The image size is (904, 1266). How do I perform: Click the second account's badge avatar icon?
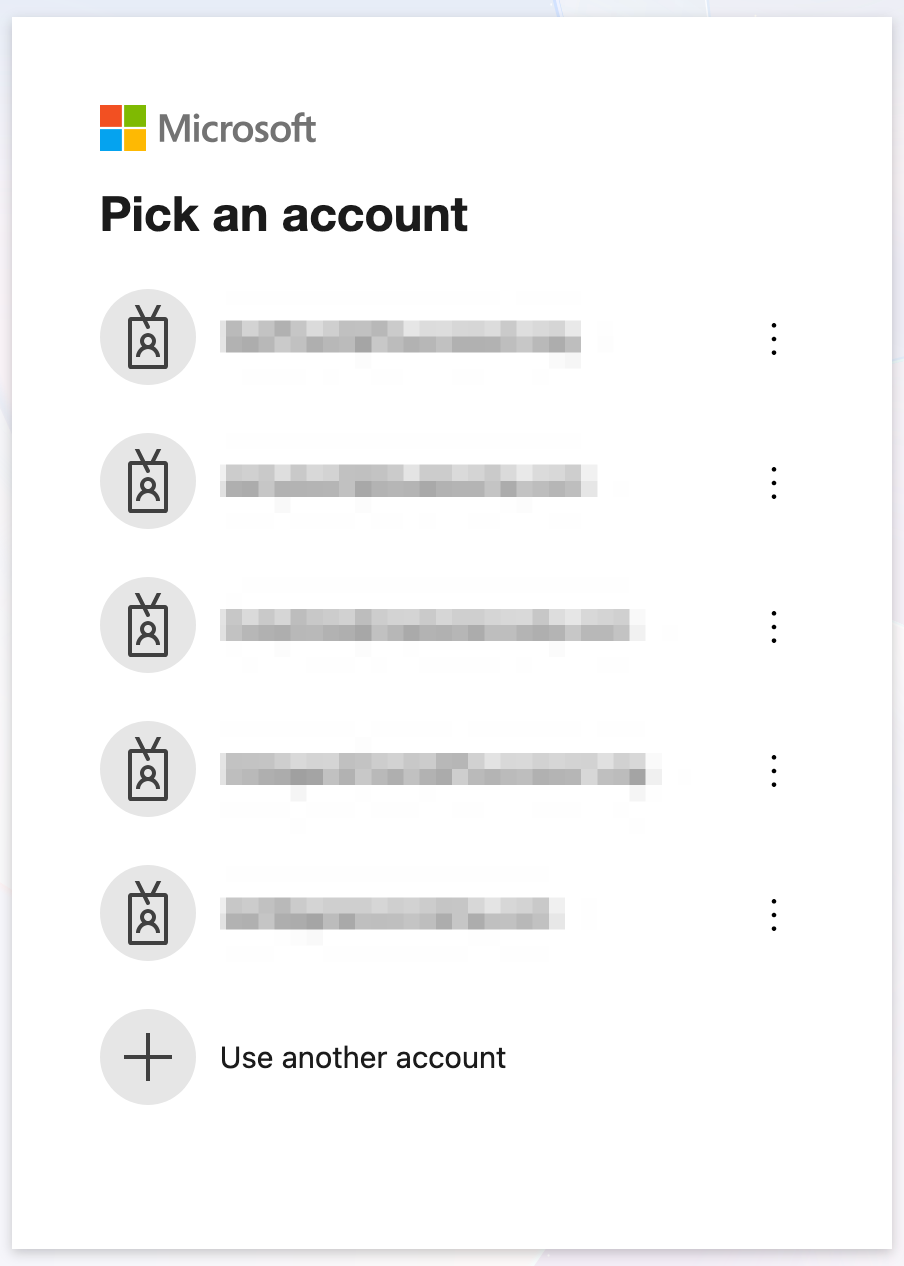pyautogui.click(x=148, y=481)
